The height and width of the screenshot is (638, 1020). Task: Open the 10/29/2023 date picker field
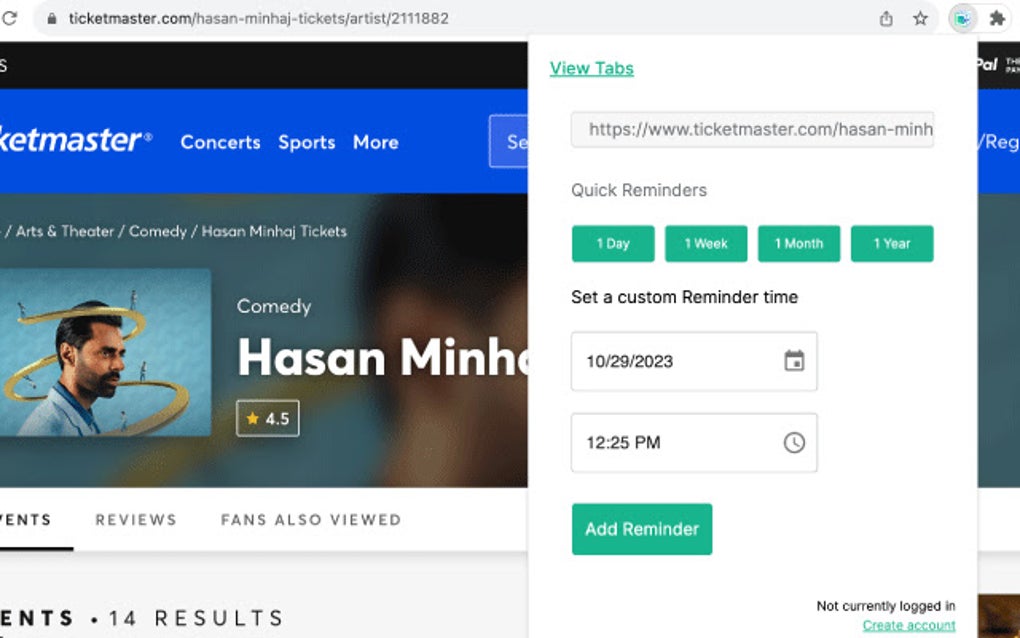[660, 362]
